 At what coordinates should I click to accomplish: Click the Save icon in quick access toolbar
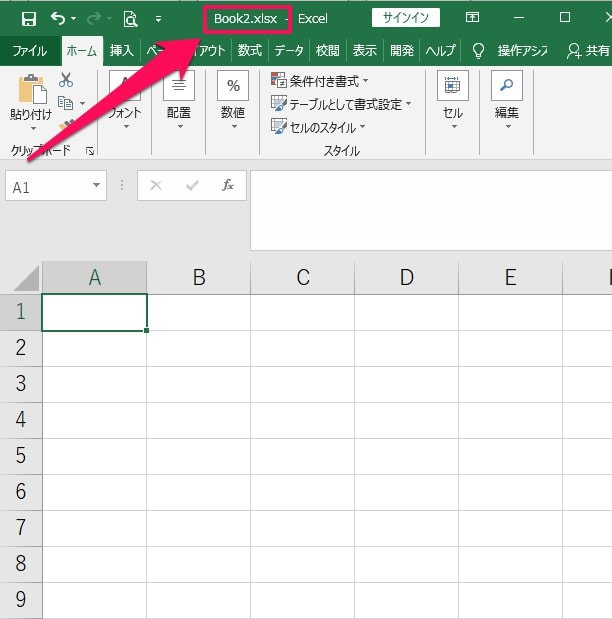click(x=28, y=19)
